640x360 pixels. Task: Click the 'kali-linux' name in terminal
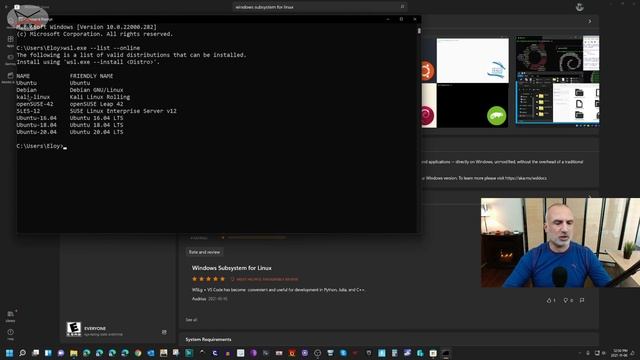click(33, 97)
